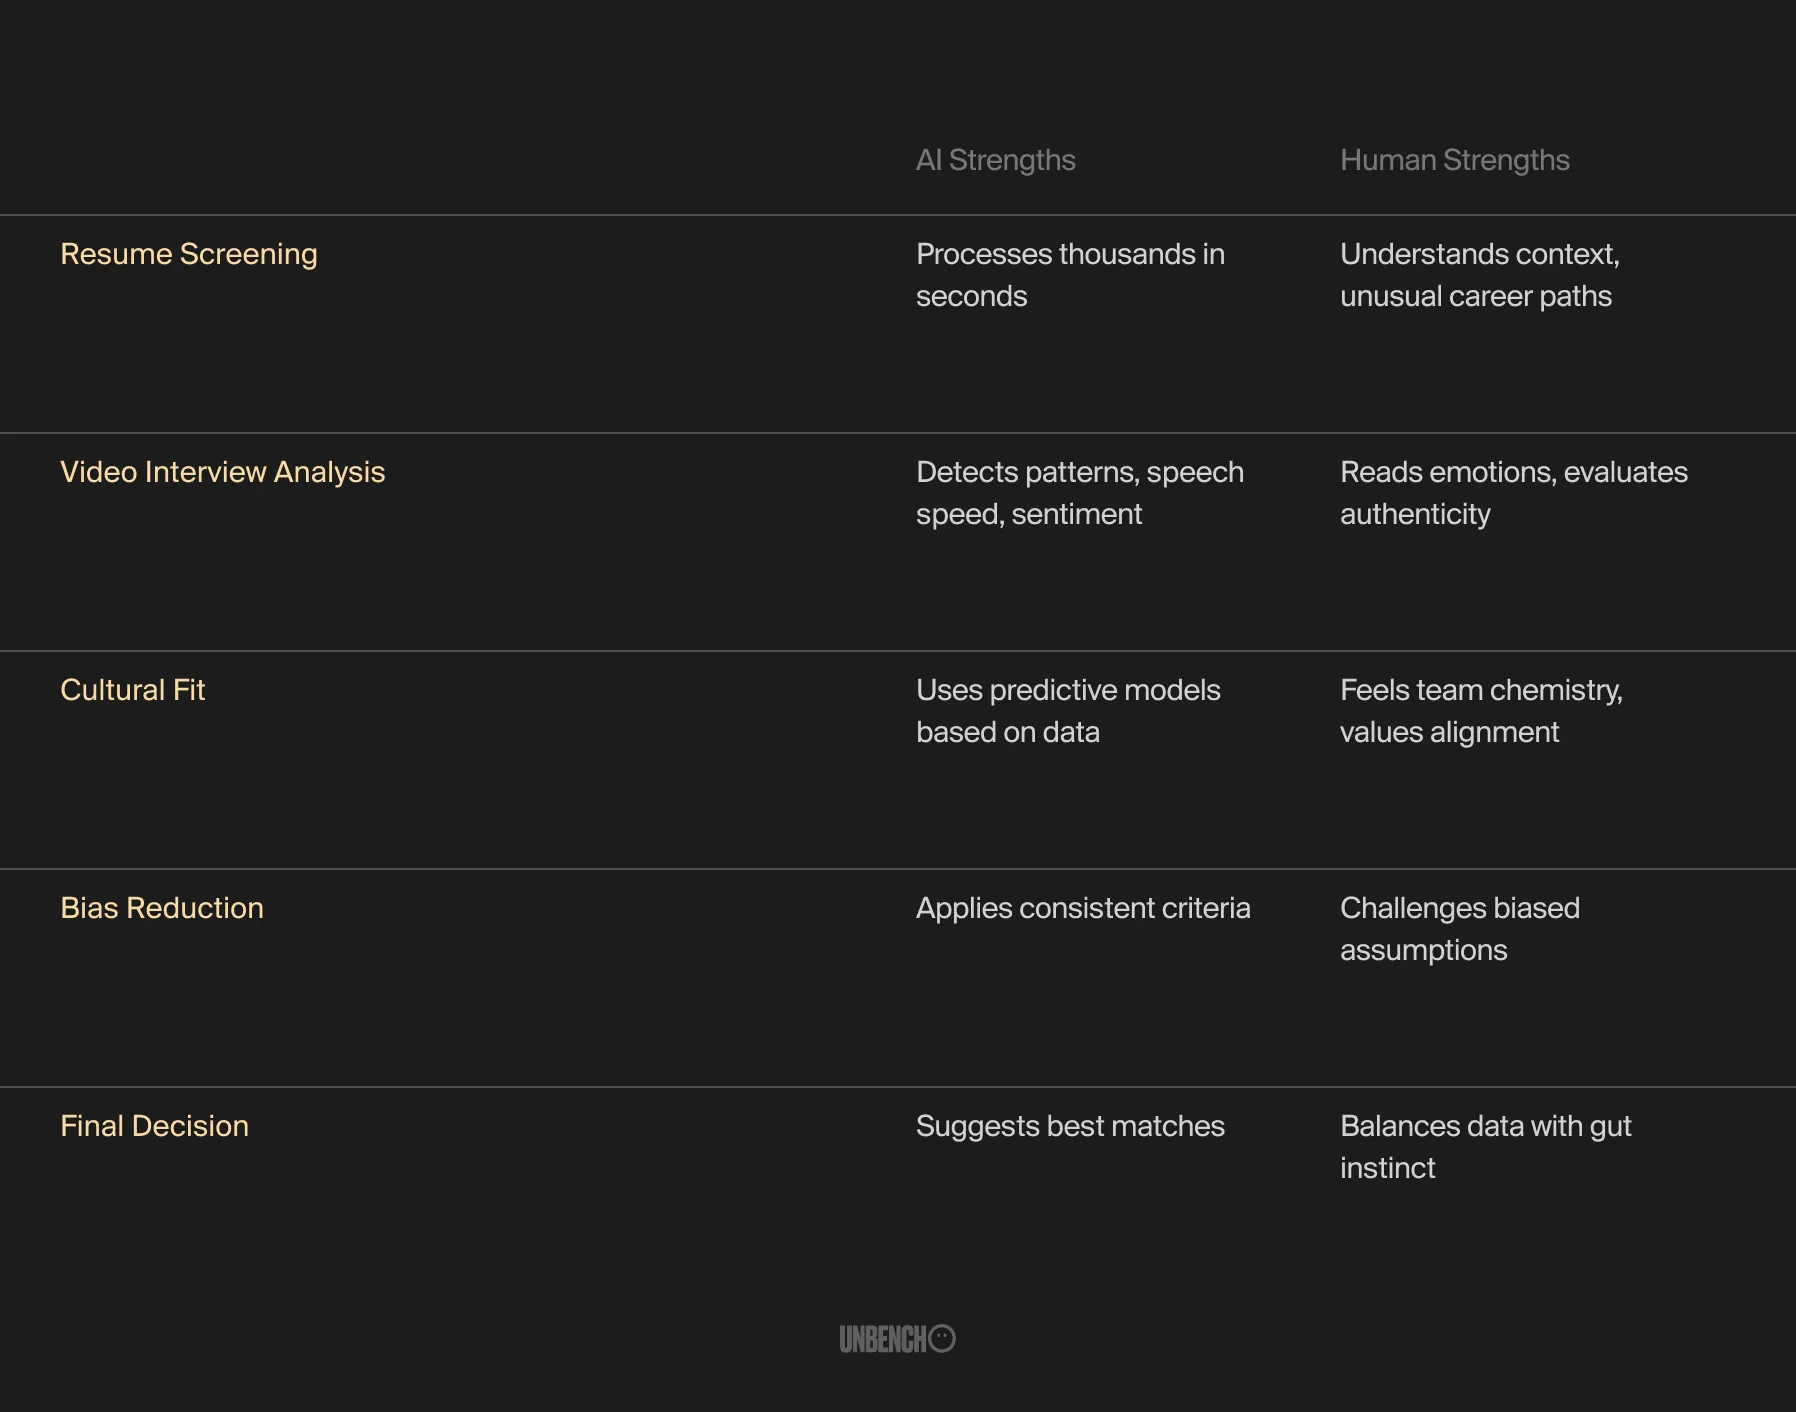Select 'Feels team chemistry, values alignment' cell
Image resolution: width=1796 pixels, height=1412 pixels.
[x=1482, y=711]
